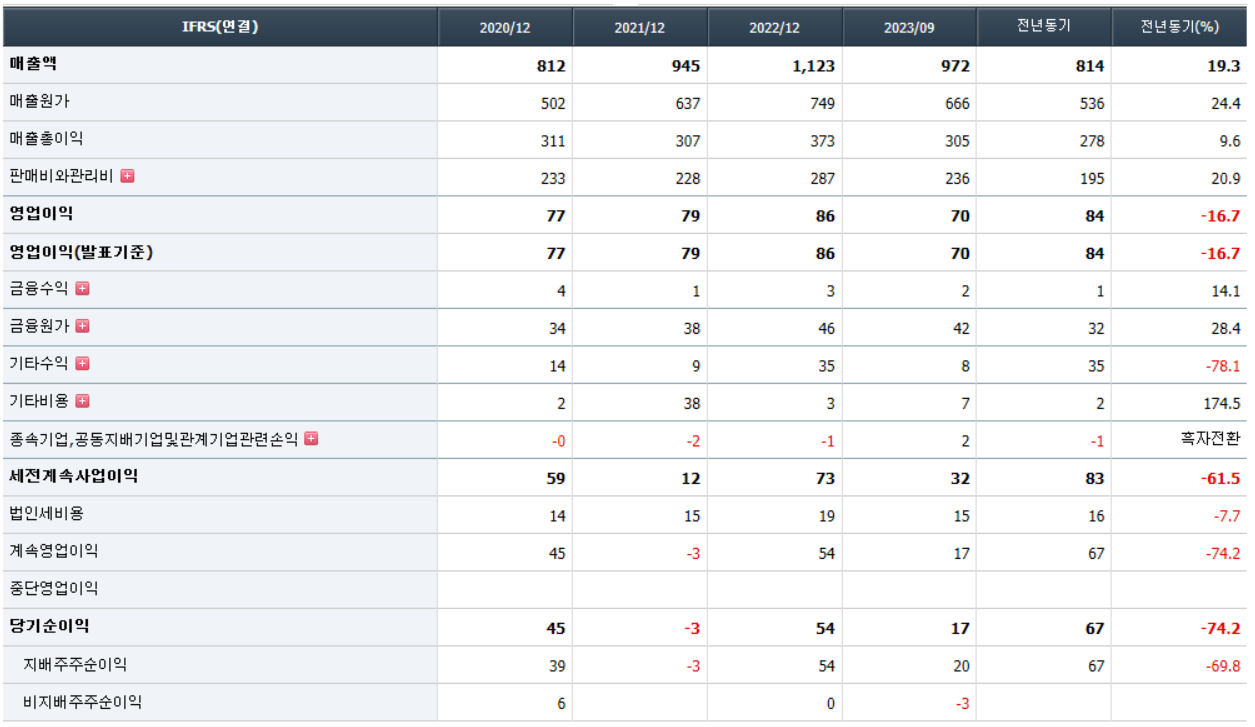Click 법인세비용 growth value -7.7
This screenshot has width=1255, height=727.
click(1227, 516)
